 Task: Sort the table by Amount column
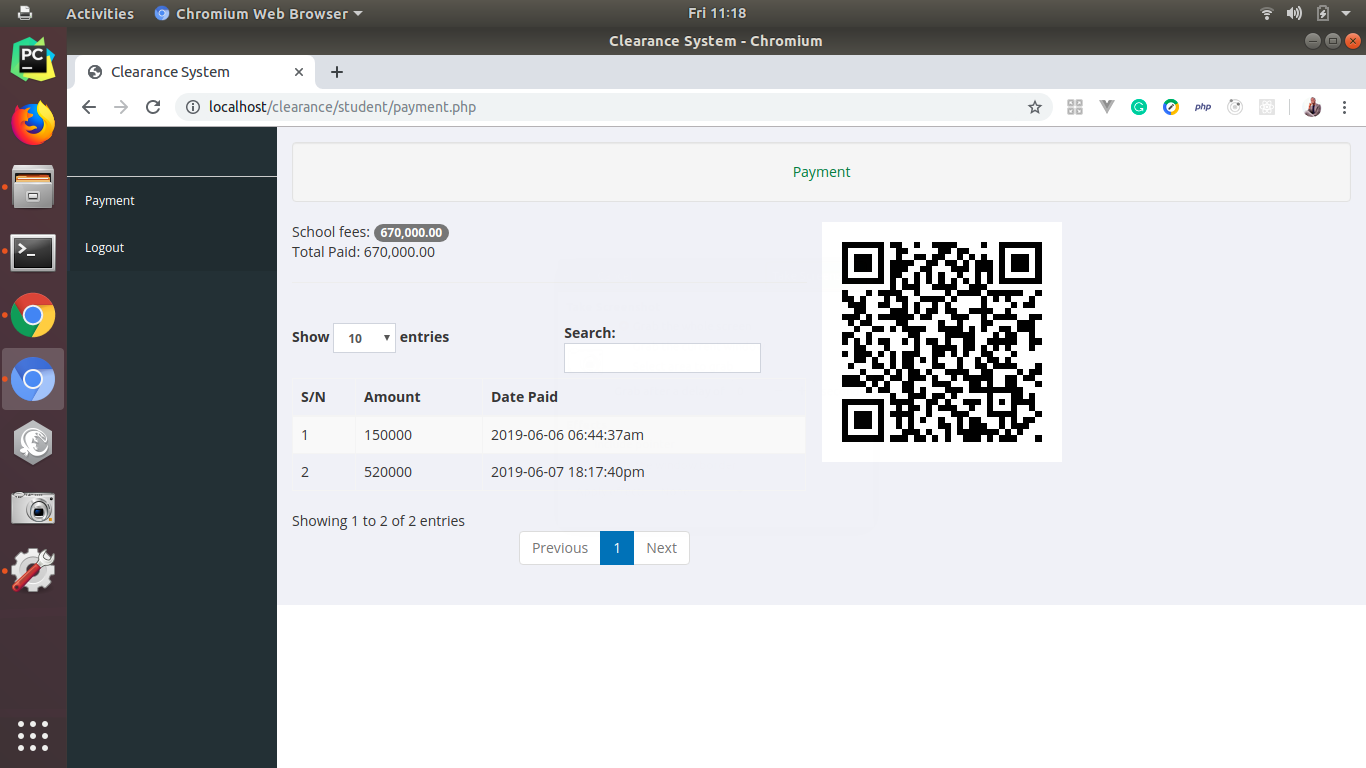pos(392,397)
